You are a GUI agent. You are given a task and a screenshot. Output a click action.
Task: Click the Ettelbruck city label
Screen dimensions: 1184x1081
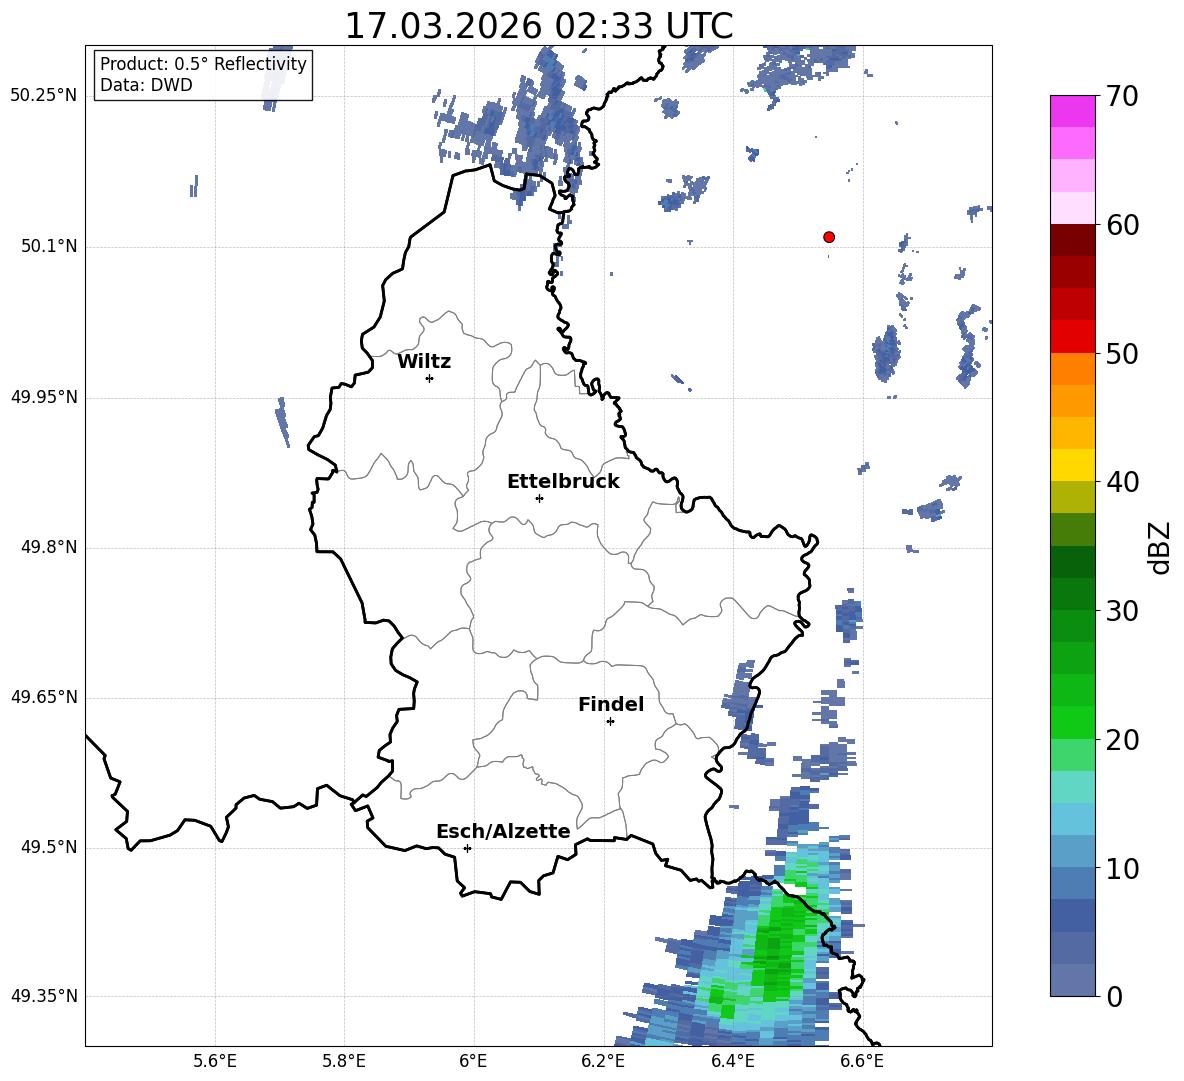tap(563, 482)
